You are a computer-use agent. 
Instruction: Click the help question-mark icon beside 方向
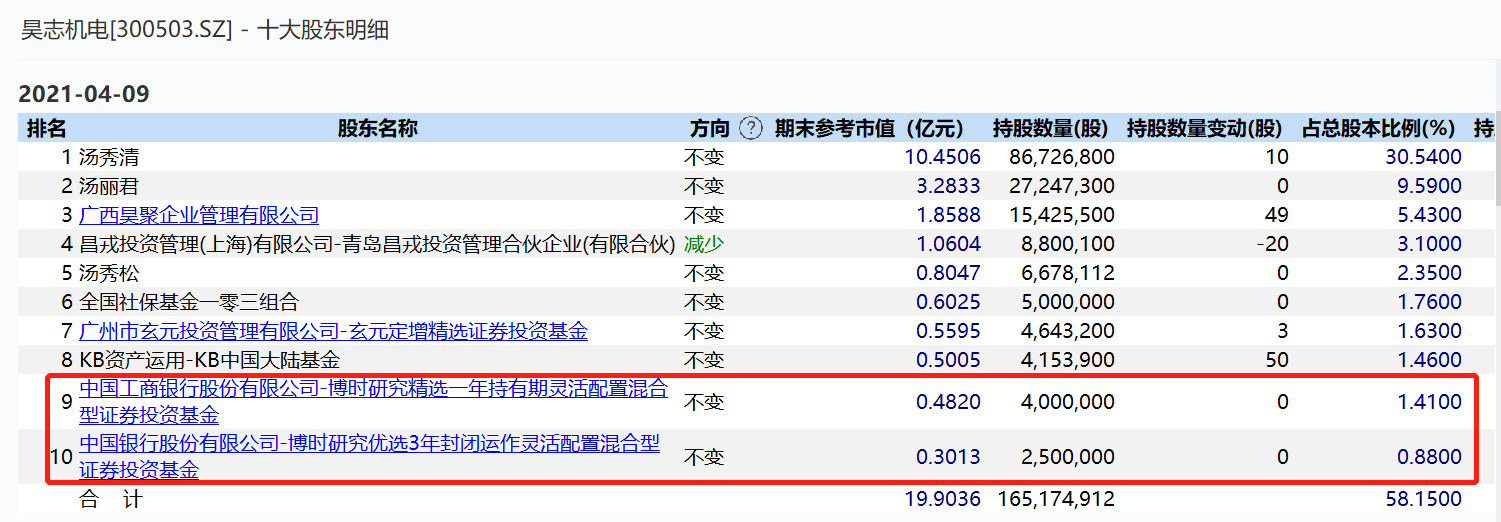point(751,128)
